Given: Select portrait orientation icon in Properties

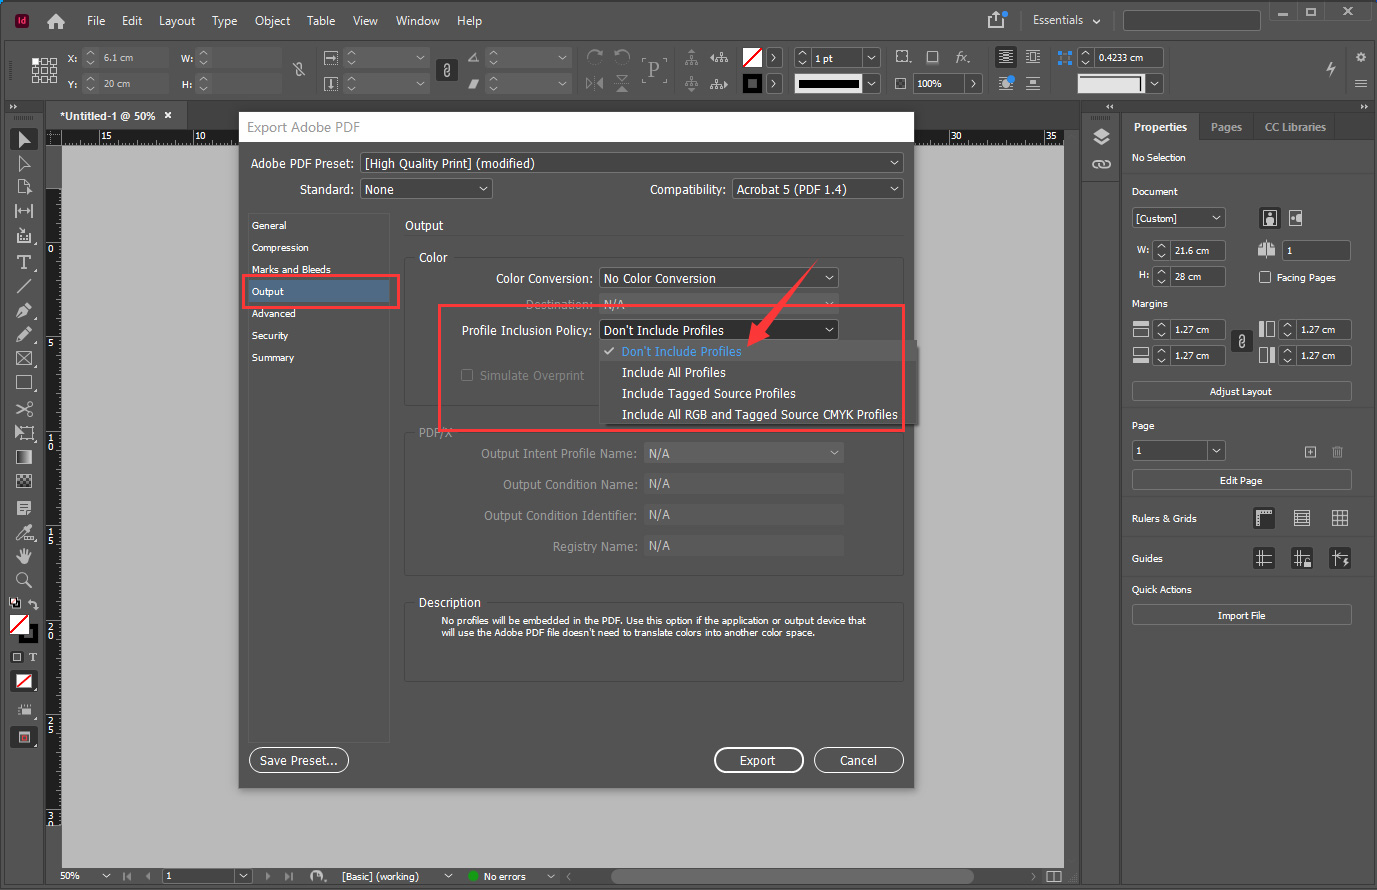Looking at the screenshot, I should point(1270,218).
